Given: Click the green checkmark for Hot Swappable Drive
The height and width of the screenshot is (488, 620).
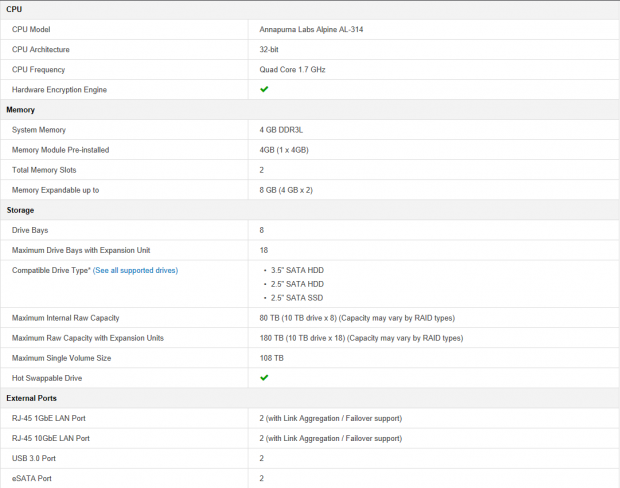Looking at the screenshot, I should (264, 378).
